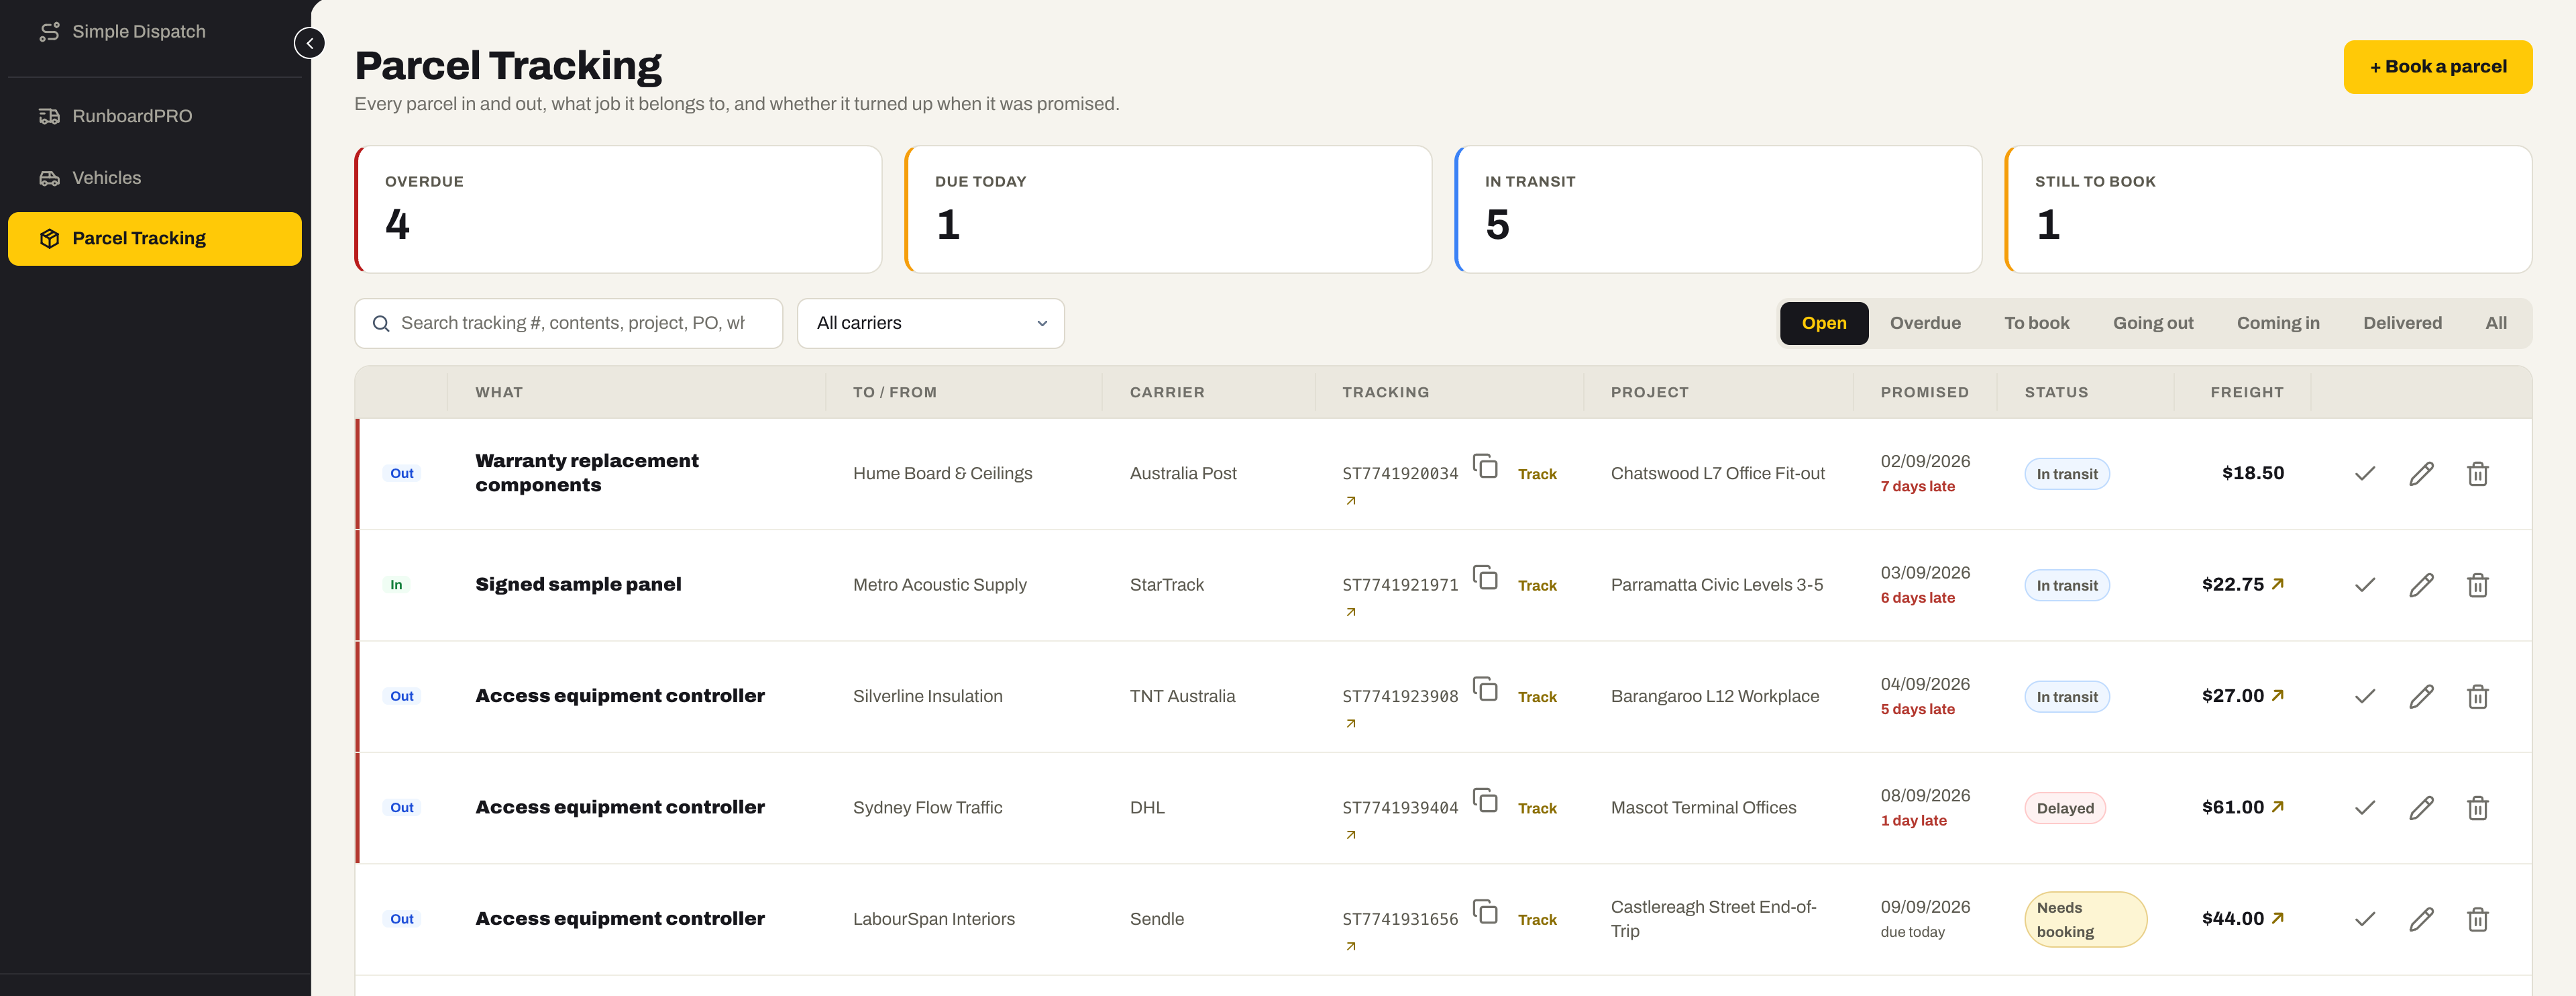The image size is (2576, 996).
Task: Switch to the To book filter tab
Action: click(x=2036, y=323)
